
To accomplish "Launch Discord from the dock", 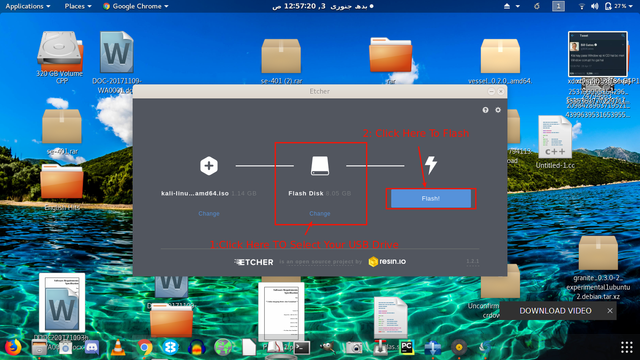I will click(x=92, y=348).
